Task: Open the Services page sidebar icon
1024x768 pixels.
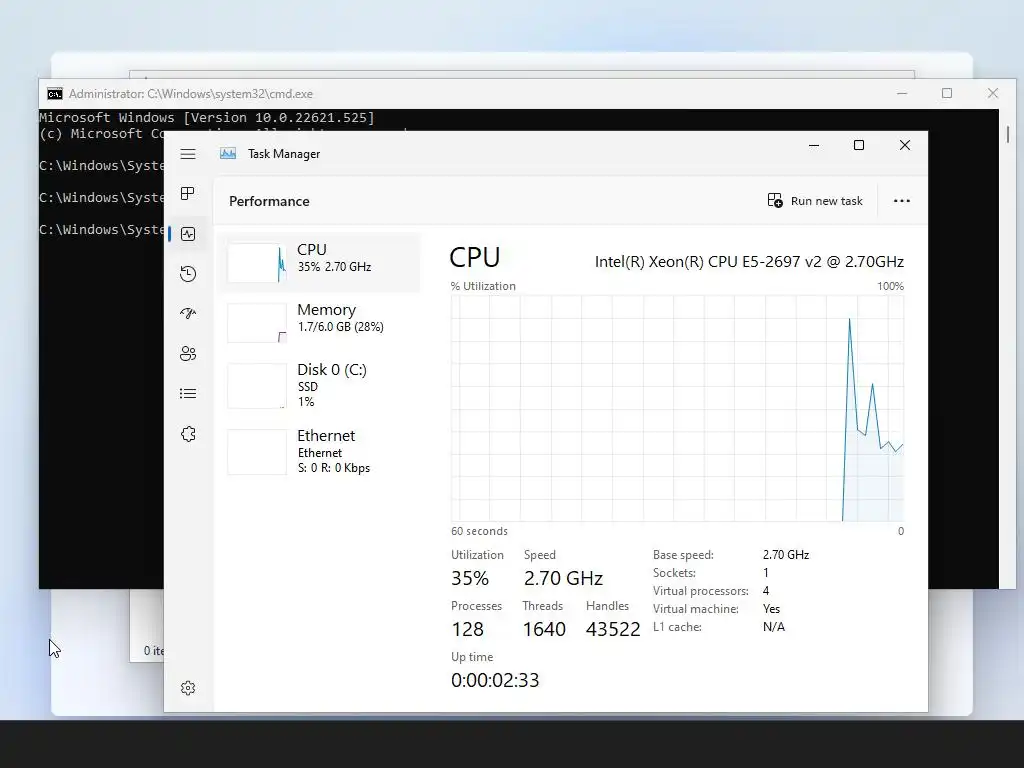Action: click(188, 434)
